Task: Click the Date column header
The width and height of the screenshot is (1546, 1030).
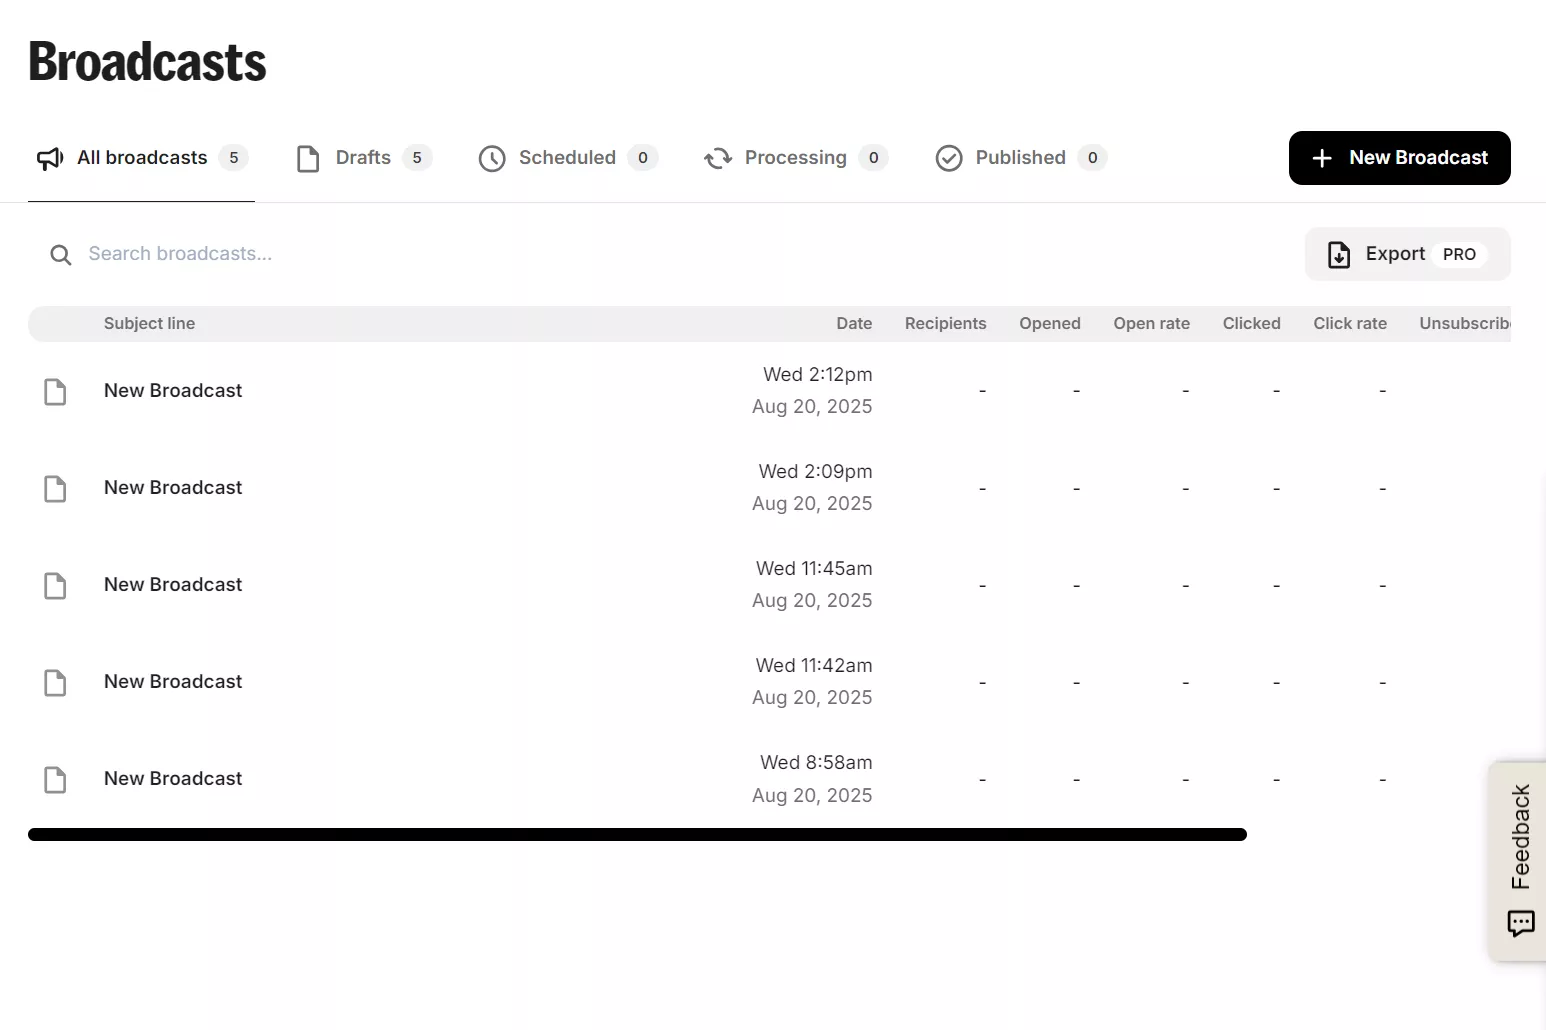Action: (x=854, y=324)
